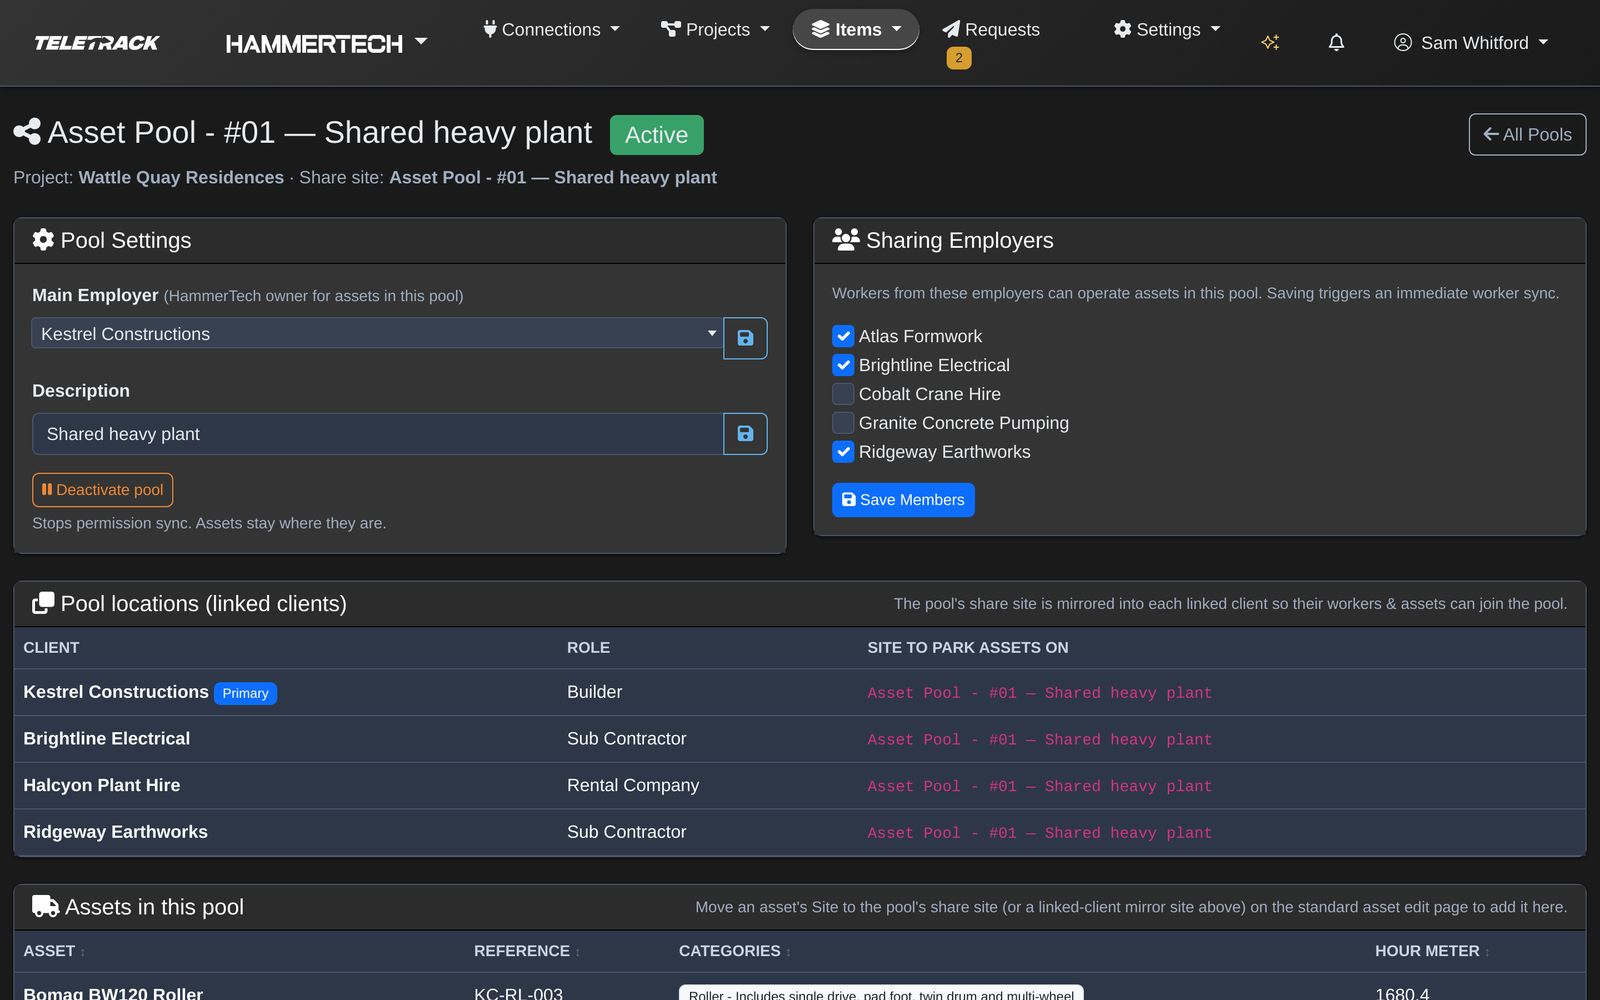Click the Description input field
This screenshot has height=1000, width=1600.
[x=377, y=434]
